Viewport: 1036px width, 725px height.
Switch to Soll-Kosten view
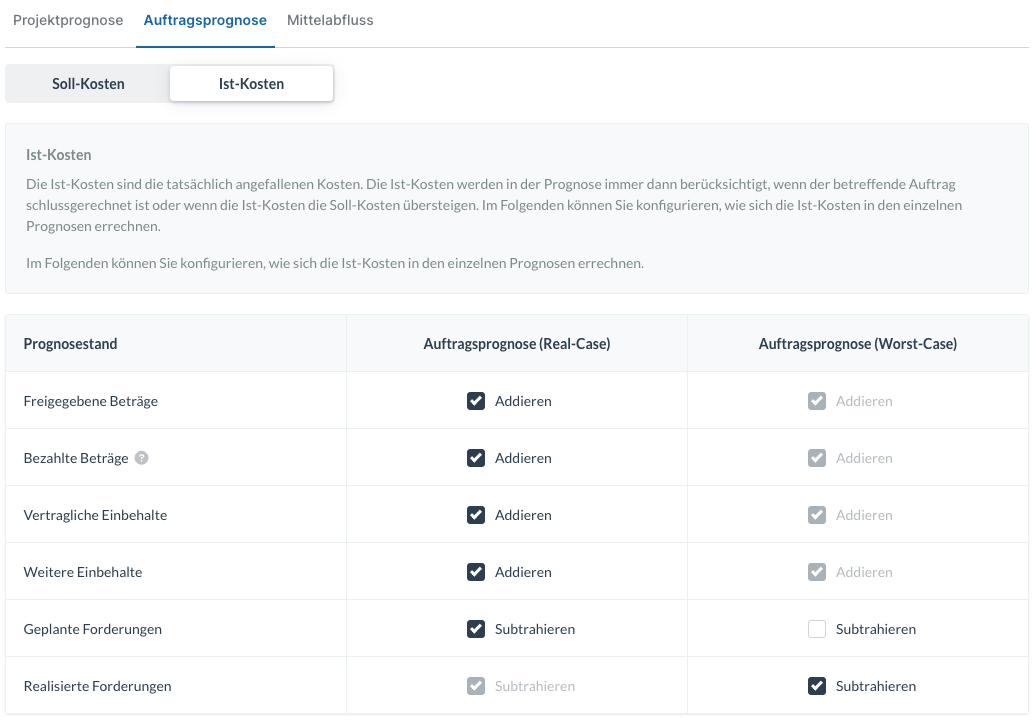88,83
